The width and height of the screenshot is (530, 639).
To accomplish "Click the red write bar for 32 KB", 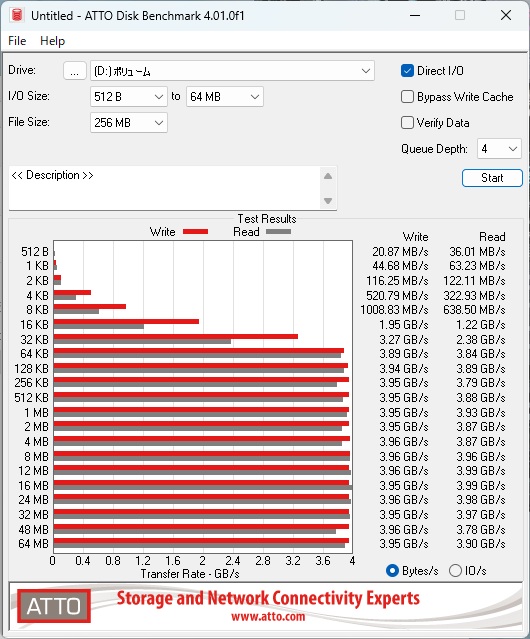I will tap(176, 337).
